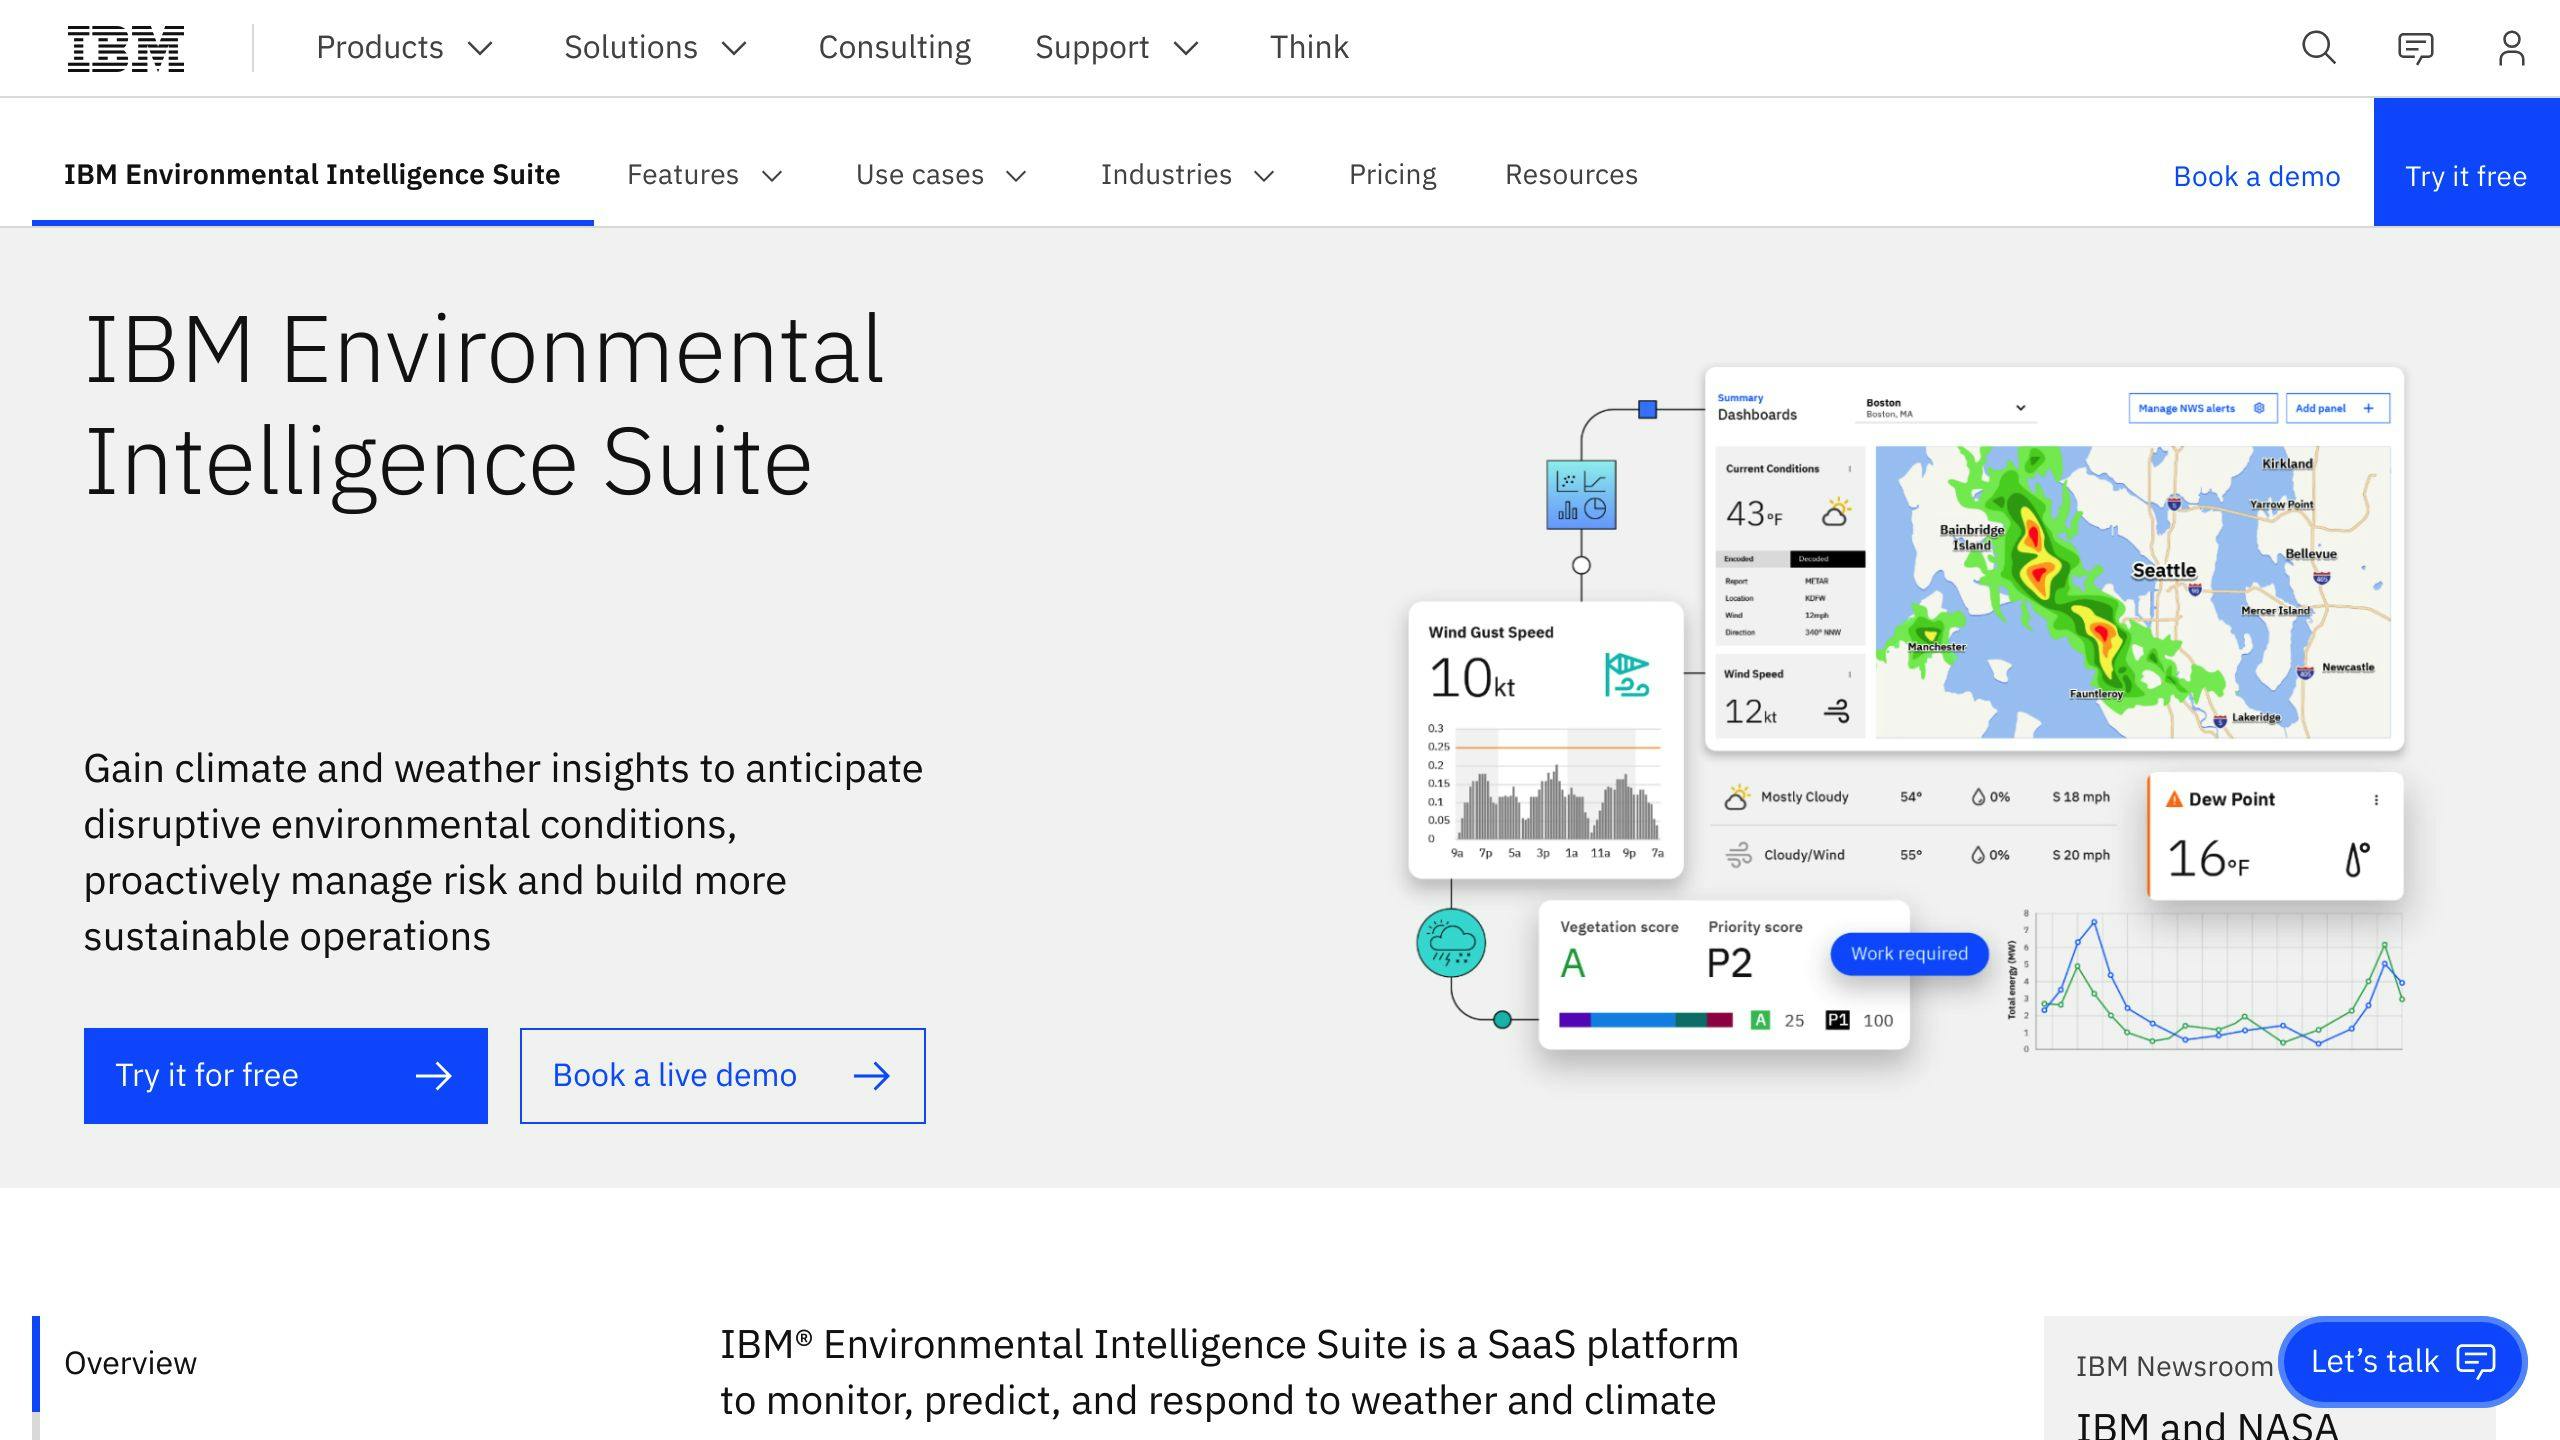Click the Current Conditions 43°F reading
2560x1440 pixels.
tap(1754, 514)
